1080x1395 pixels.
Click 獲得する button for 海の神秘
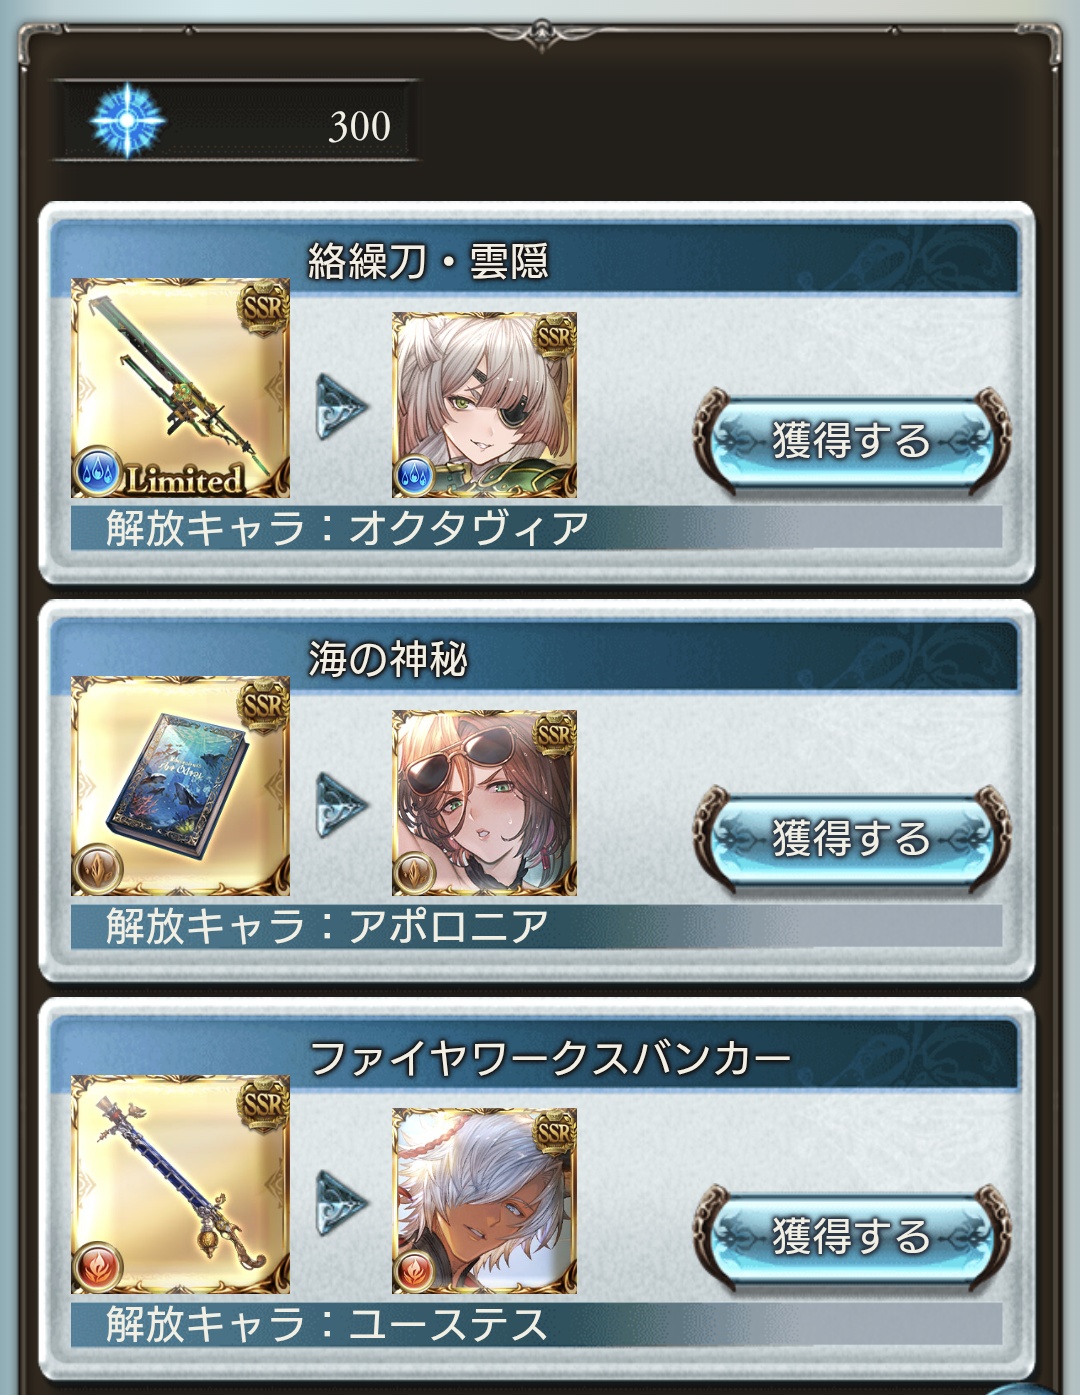tap(850, 837)
